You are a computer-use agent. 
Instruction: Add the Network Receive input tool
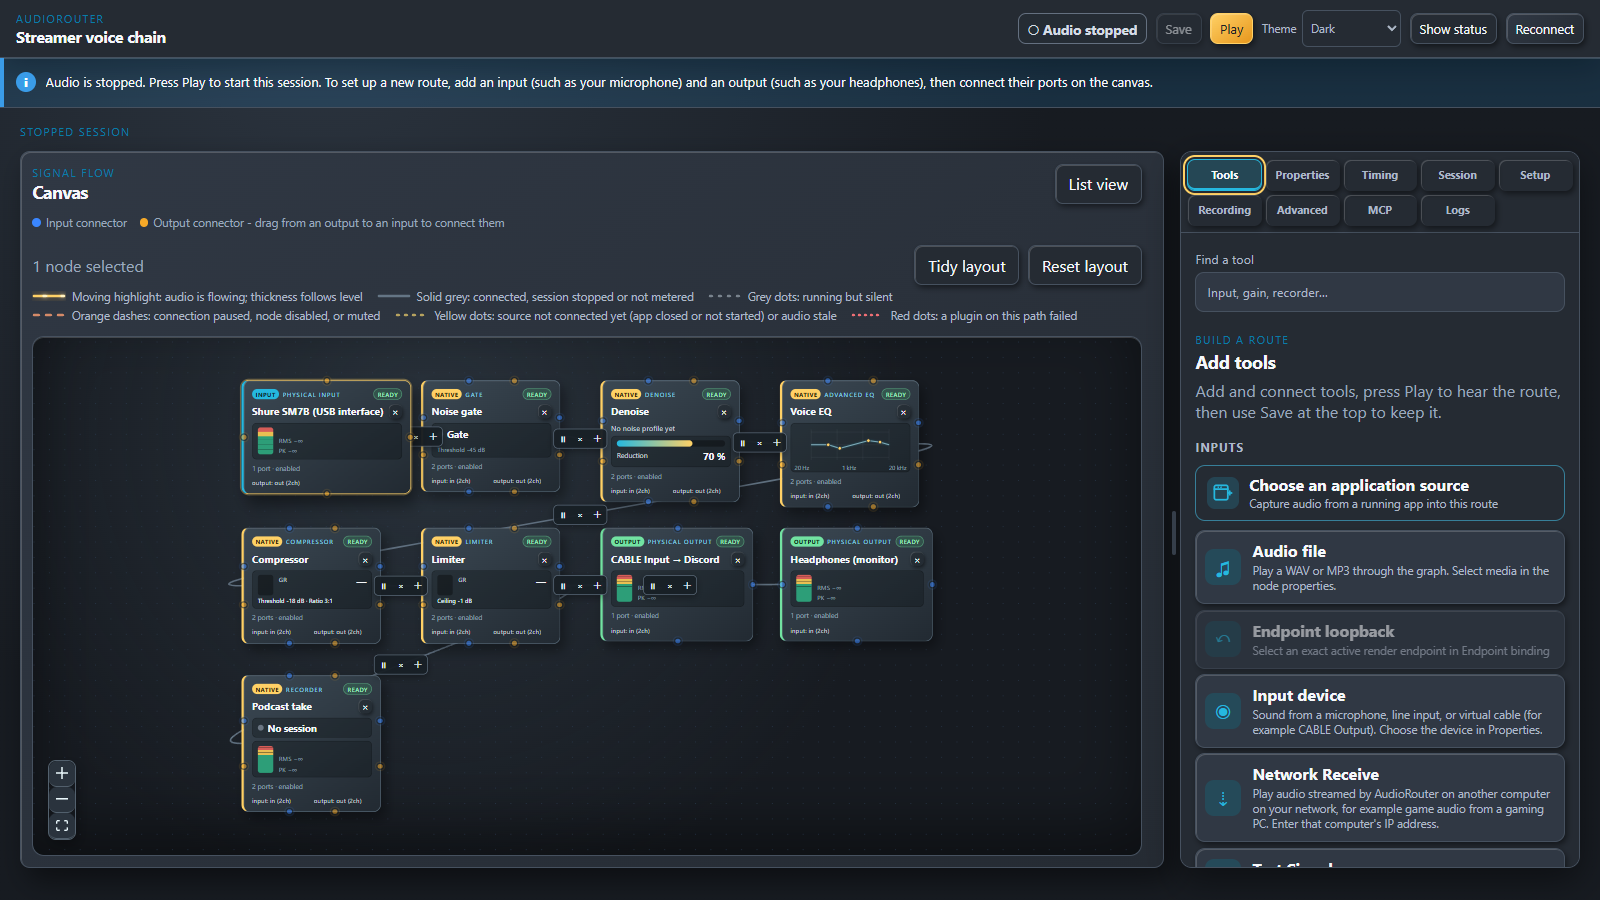(x=1380, y=798)
